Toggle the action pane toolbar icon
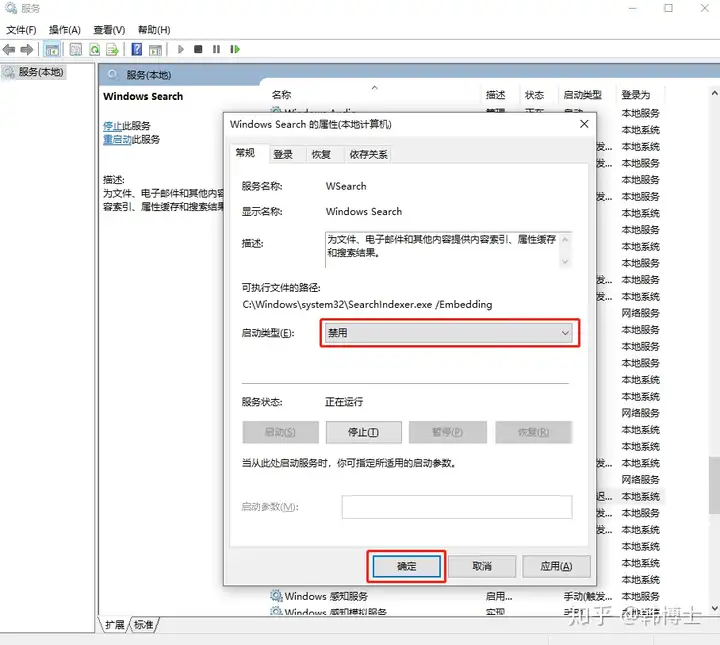Viewport: 720px width, 645px height. [x=155, y=49]
